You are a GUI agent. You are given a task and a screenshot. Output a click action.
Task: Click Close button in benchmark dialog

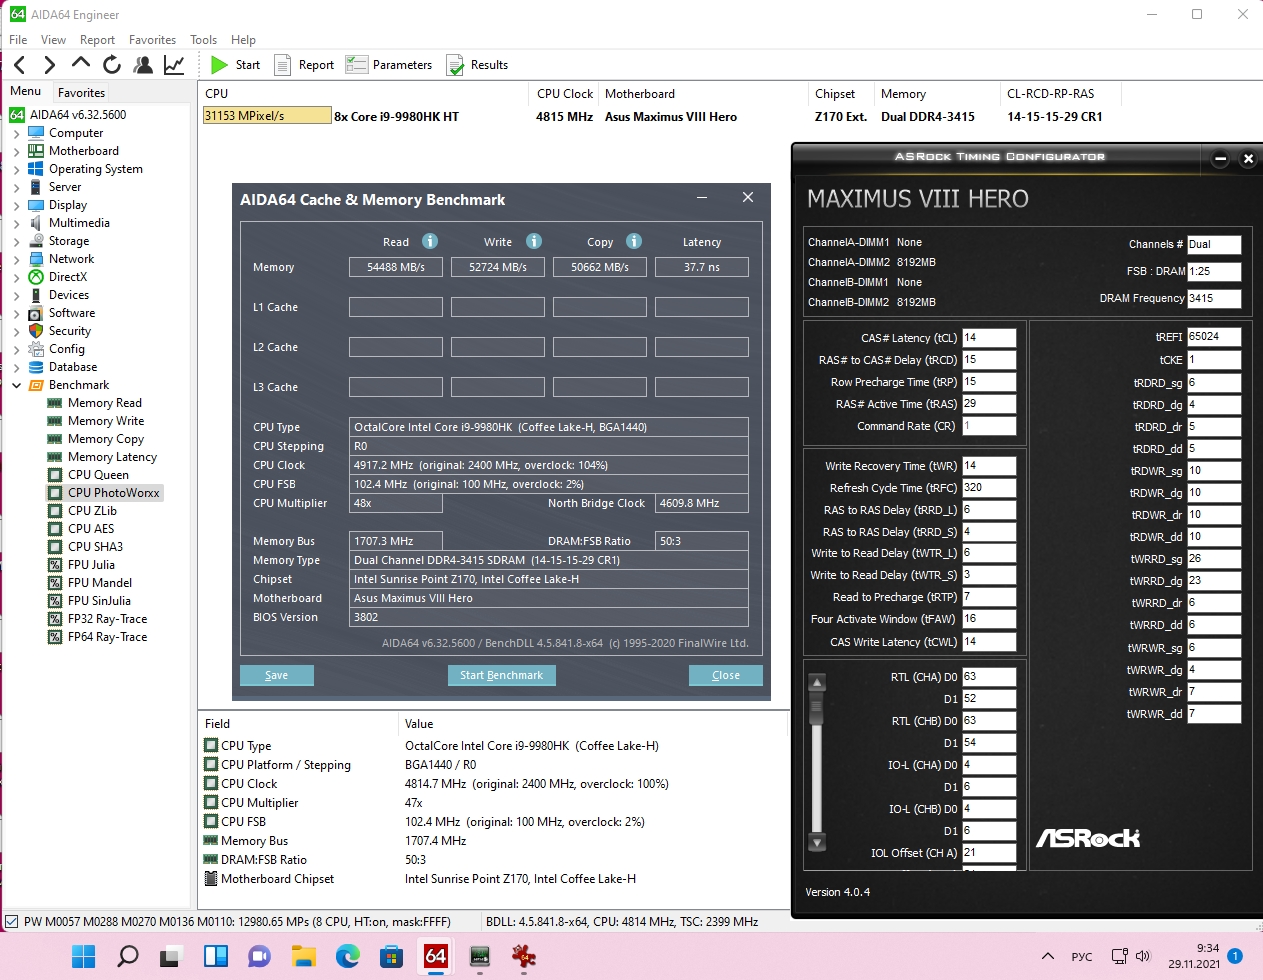pyautogui.click(x=726, y=675)
